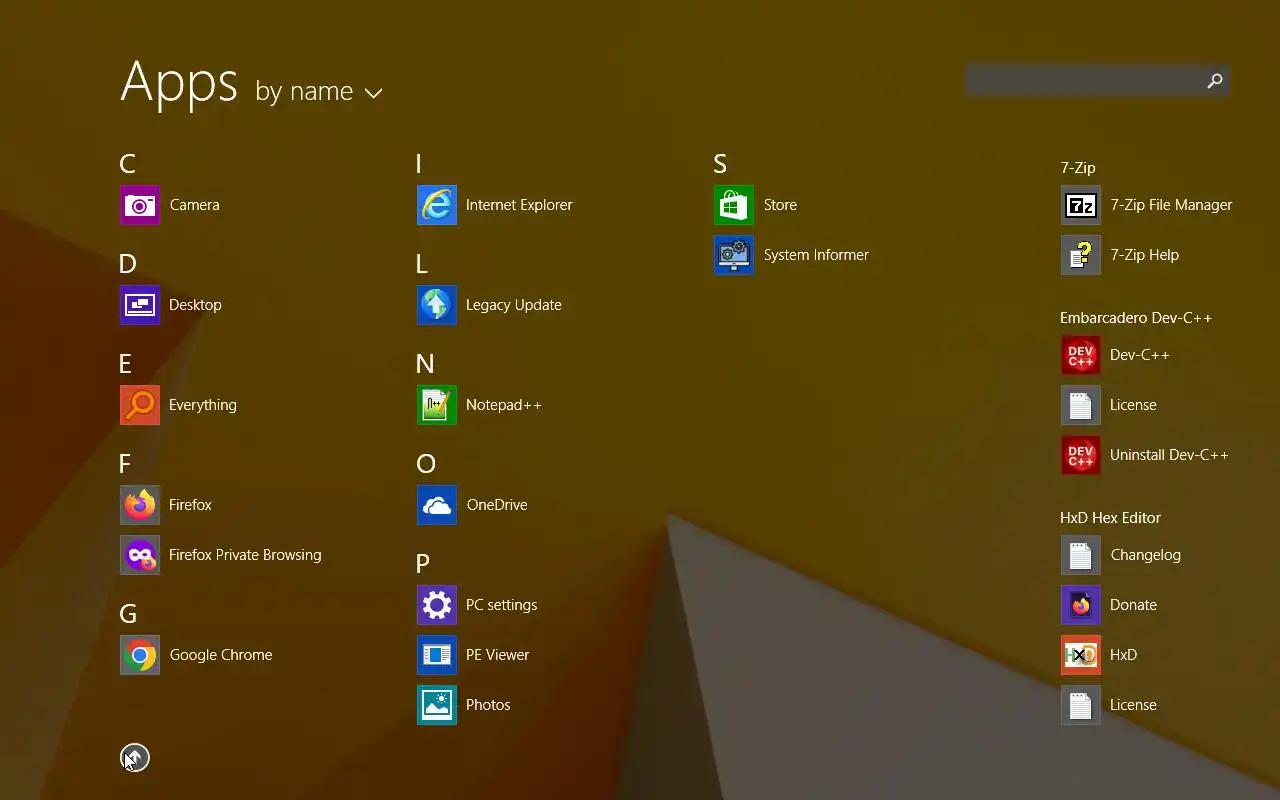Open the HxD Hex Editor License icon

point(1081,705)
